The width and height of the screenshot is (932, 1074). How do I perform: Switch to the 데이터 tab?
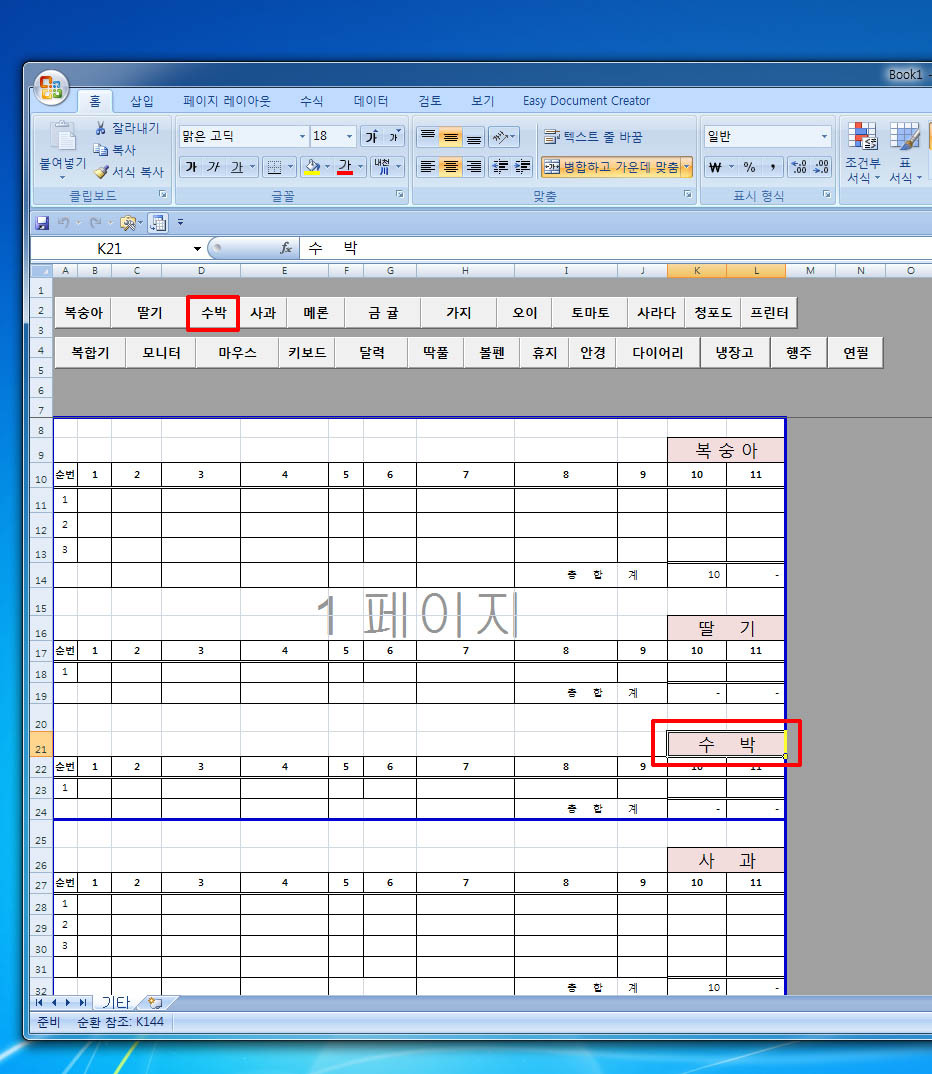point(370,101)
